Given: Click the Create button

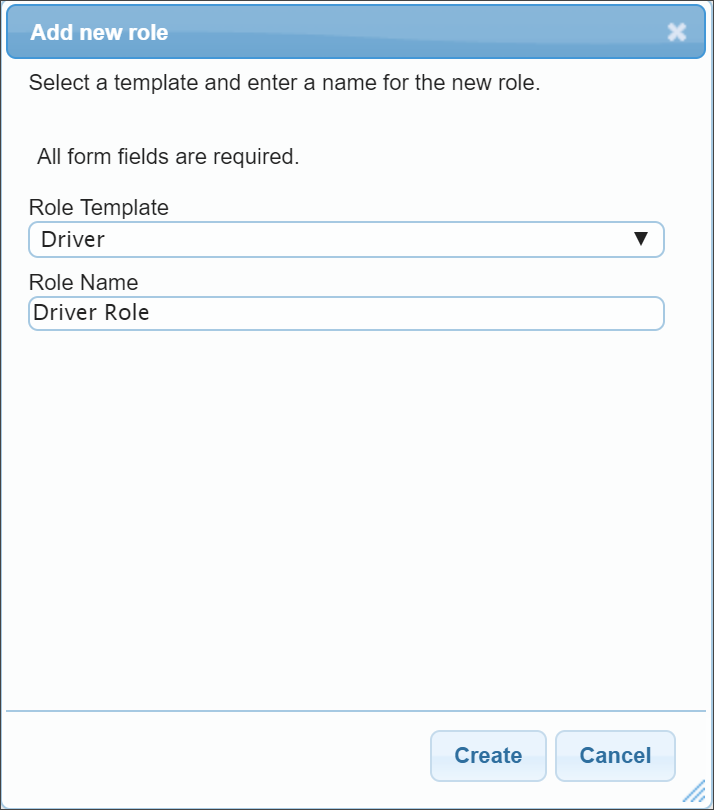Looking at the screenshot, I should tap(488, 756).
